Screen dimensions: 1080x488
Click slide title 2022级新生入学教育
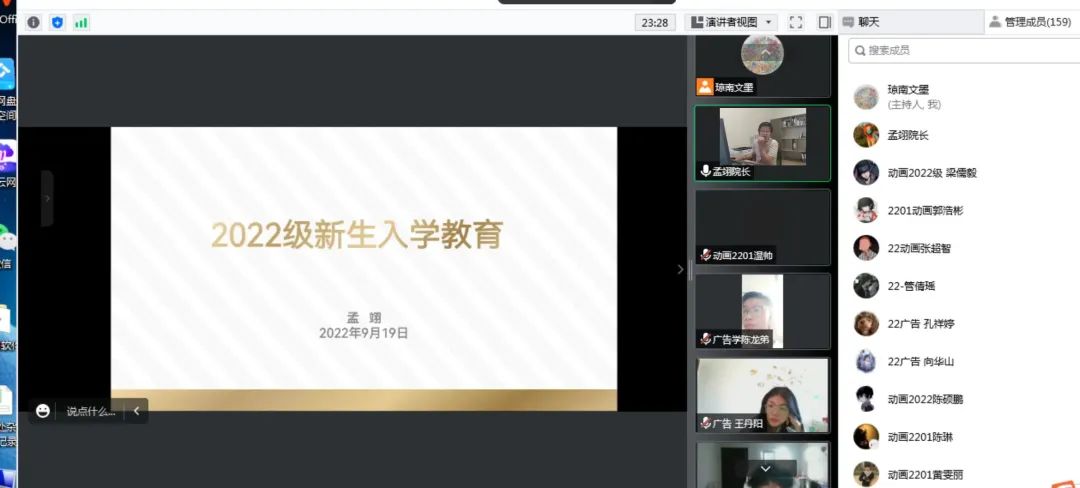[357, 235]
